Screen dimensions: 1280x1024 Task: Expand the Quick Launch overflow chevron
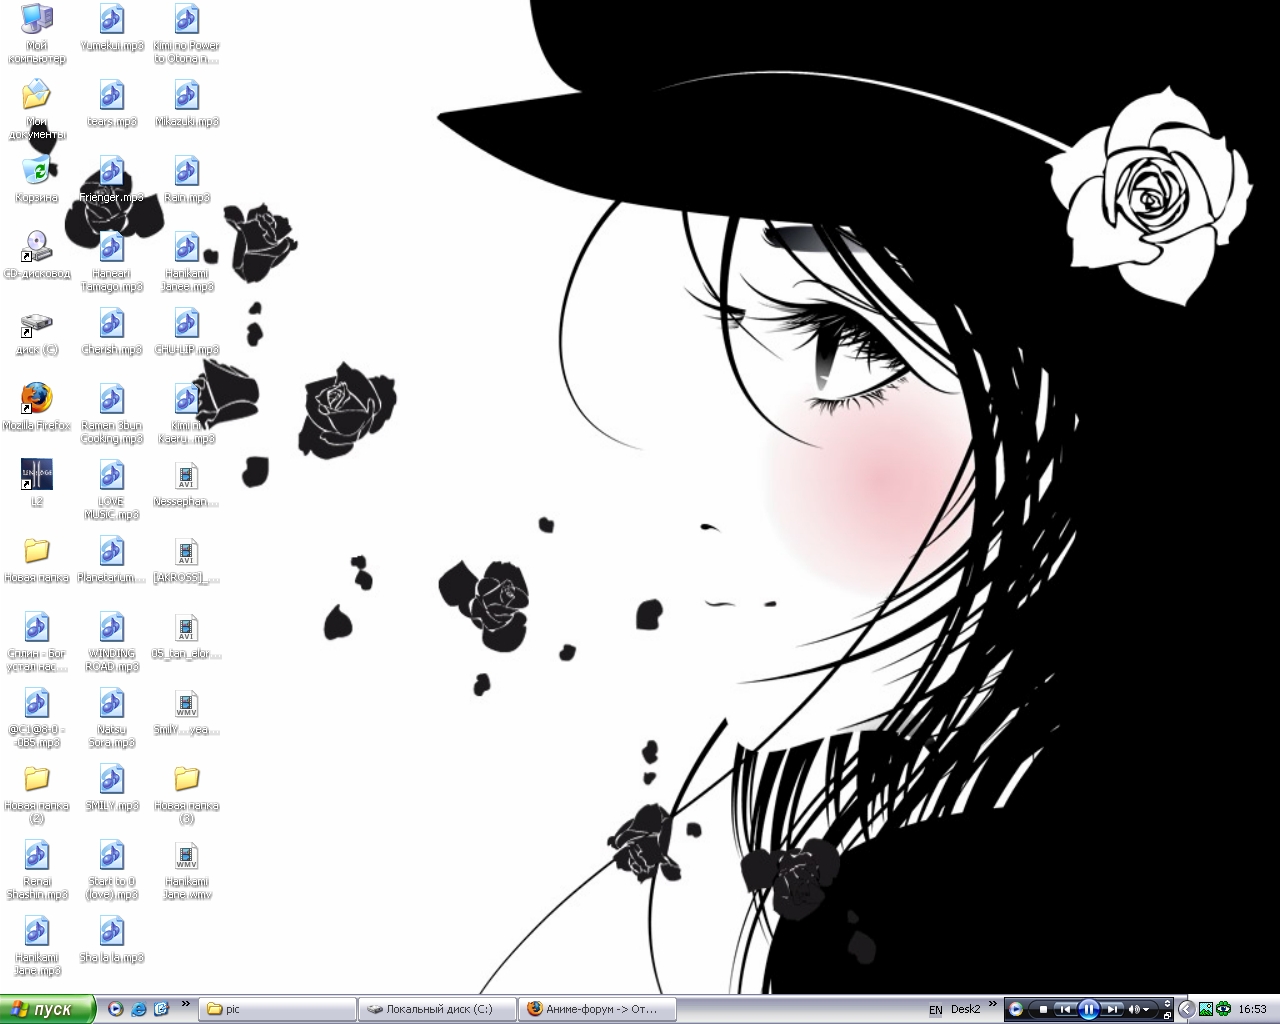[186, 1004]
